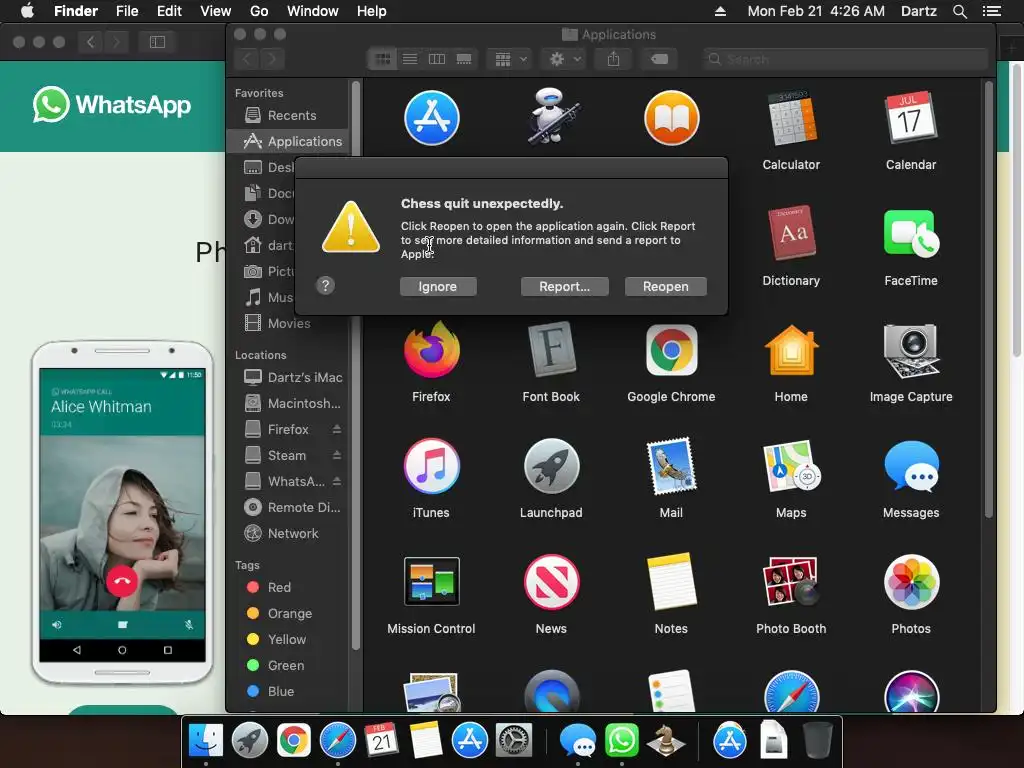
Task: Open Spotlight search in menu bar
Action: 959,11
